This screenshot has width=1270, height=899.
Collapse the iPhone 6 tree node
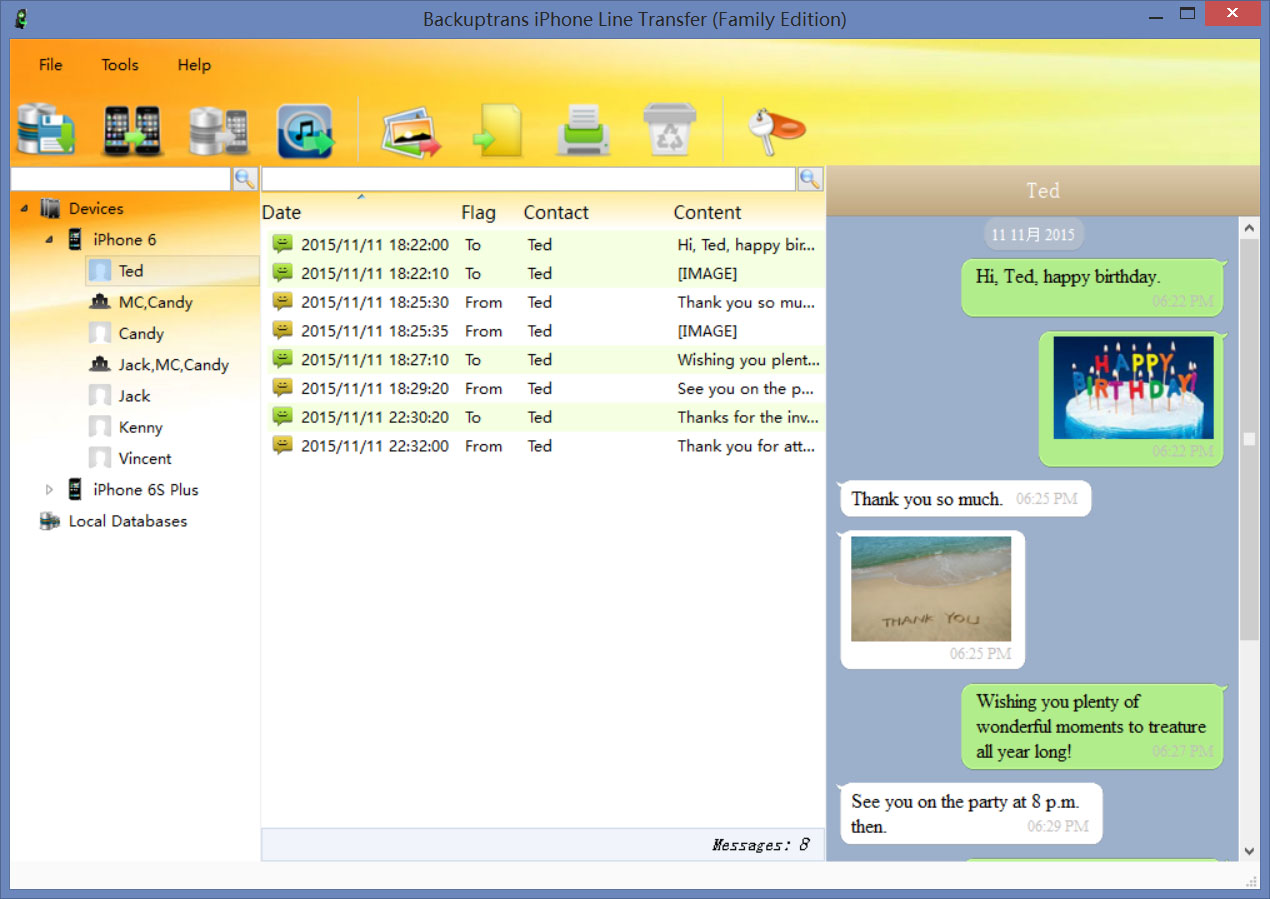point(49,240)
